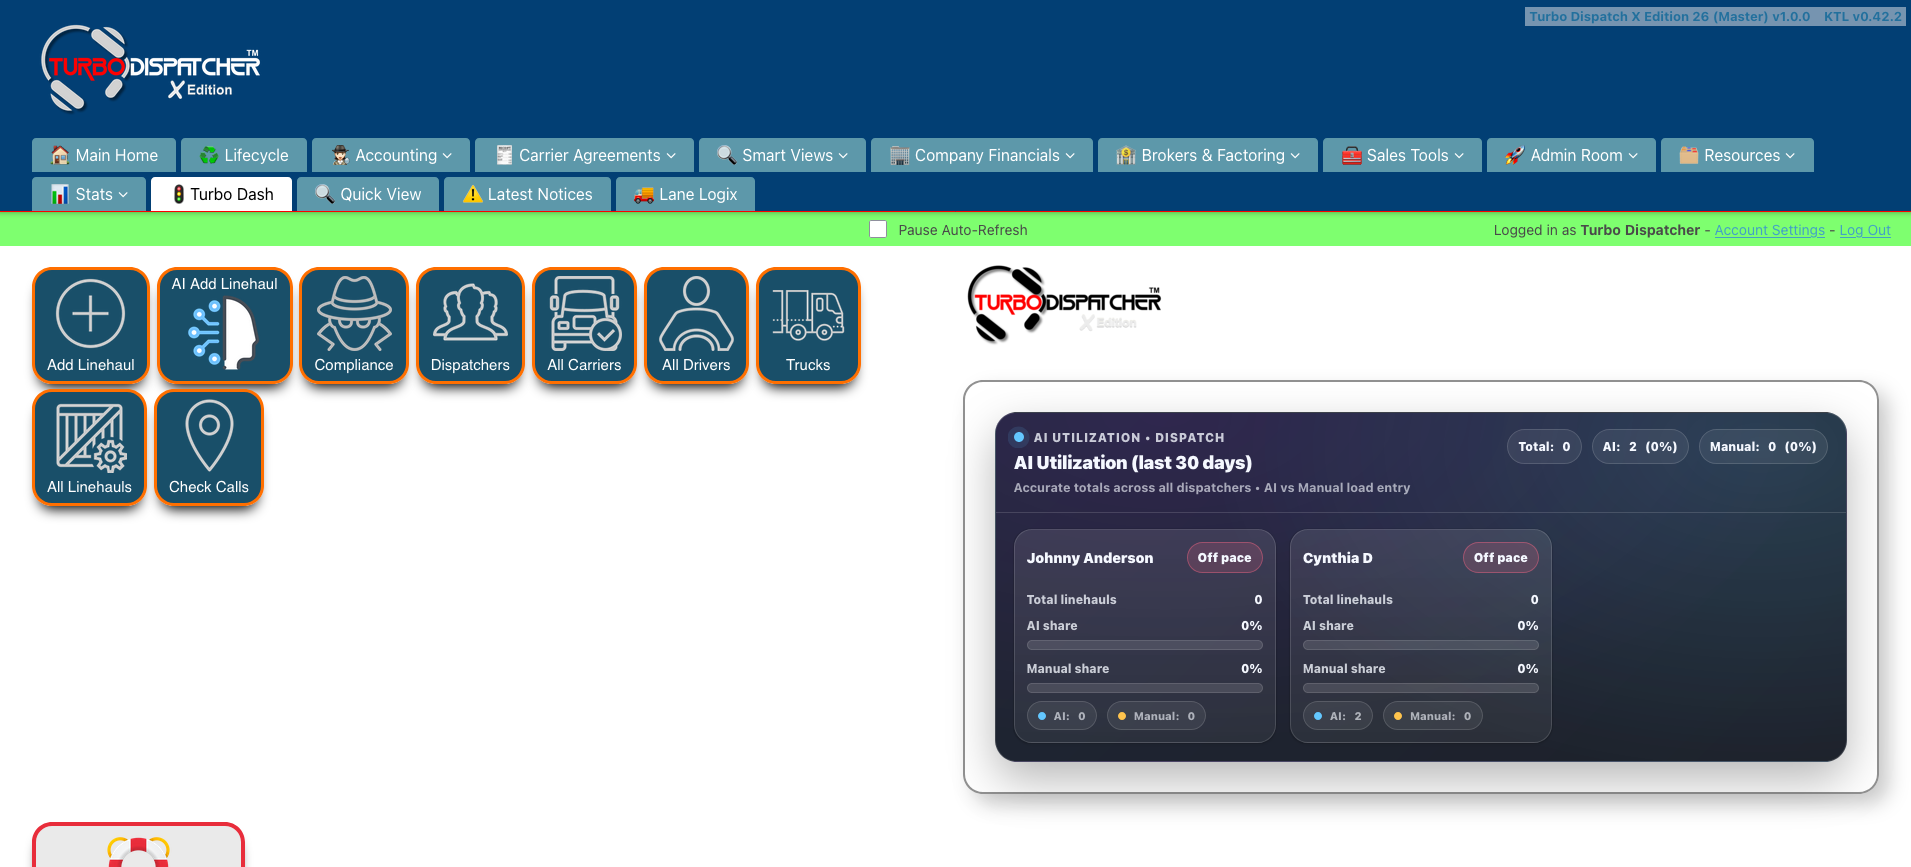Expand the Accounting dropdown menu
Screen dimensions: 1911x867
click(391, 155)
